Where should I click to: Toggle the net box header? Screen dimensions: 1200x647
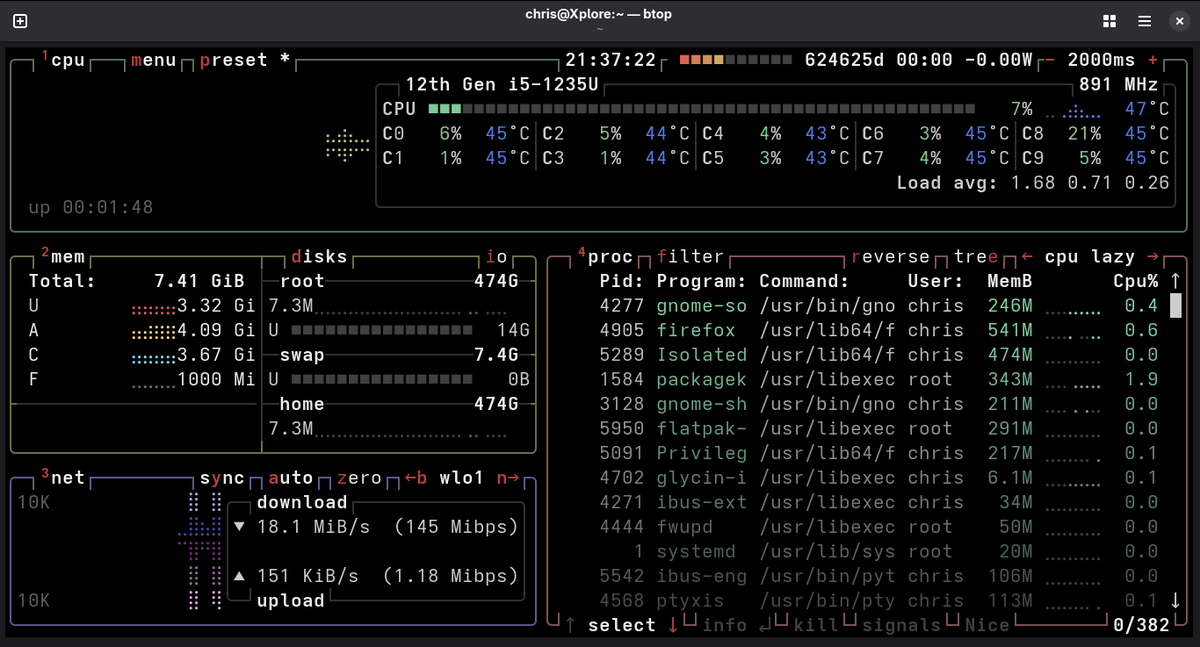pyautogui.click(x=62, y=477)
